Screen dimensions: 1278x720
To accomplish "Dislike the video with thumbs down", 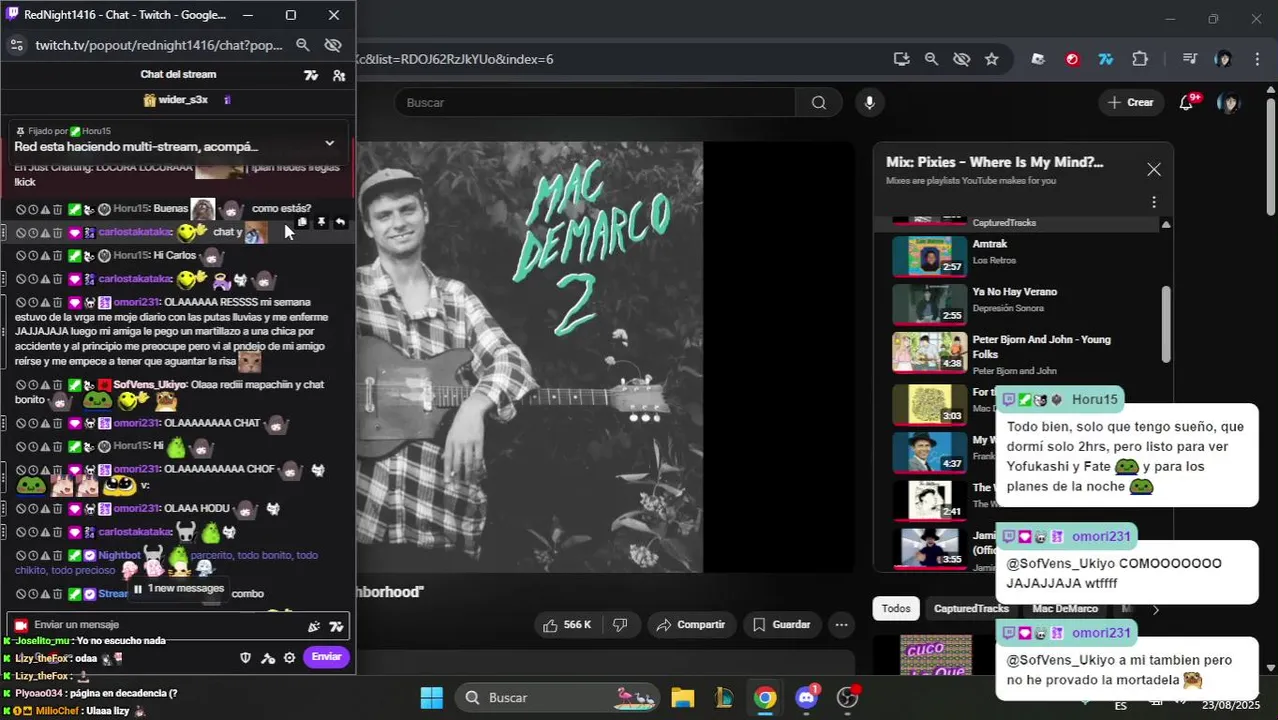I will [620, 625].
